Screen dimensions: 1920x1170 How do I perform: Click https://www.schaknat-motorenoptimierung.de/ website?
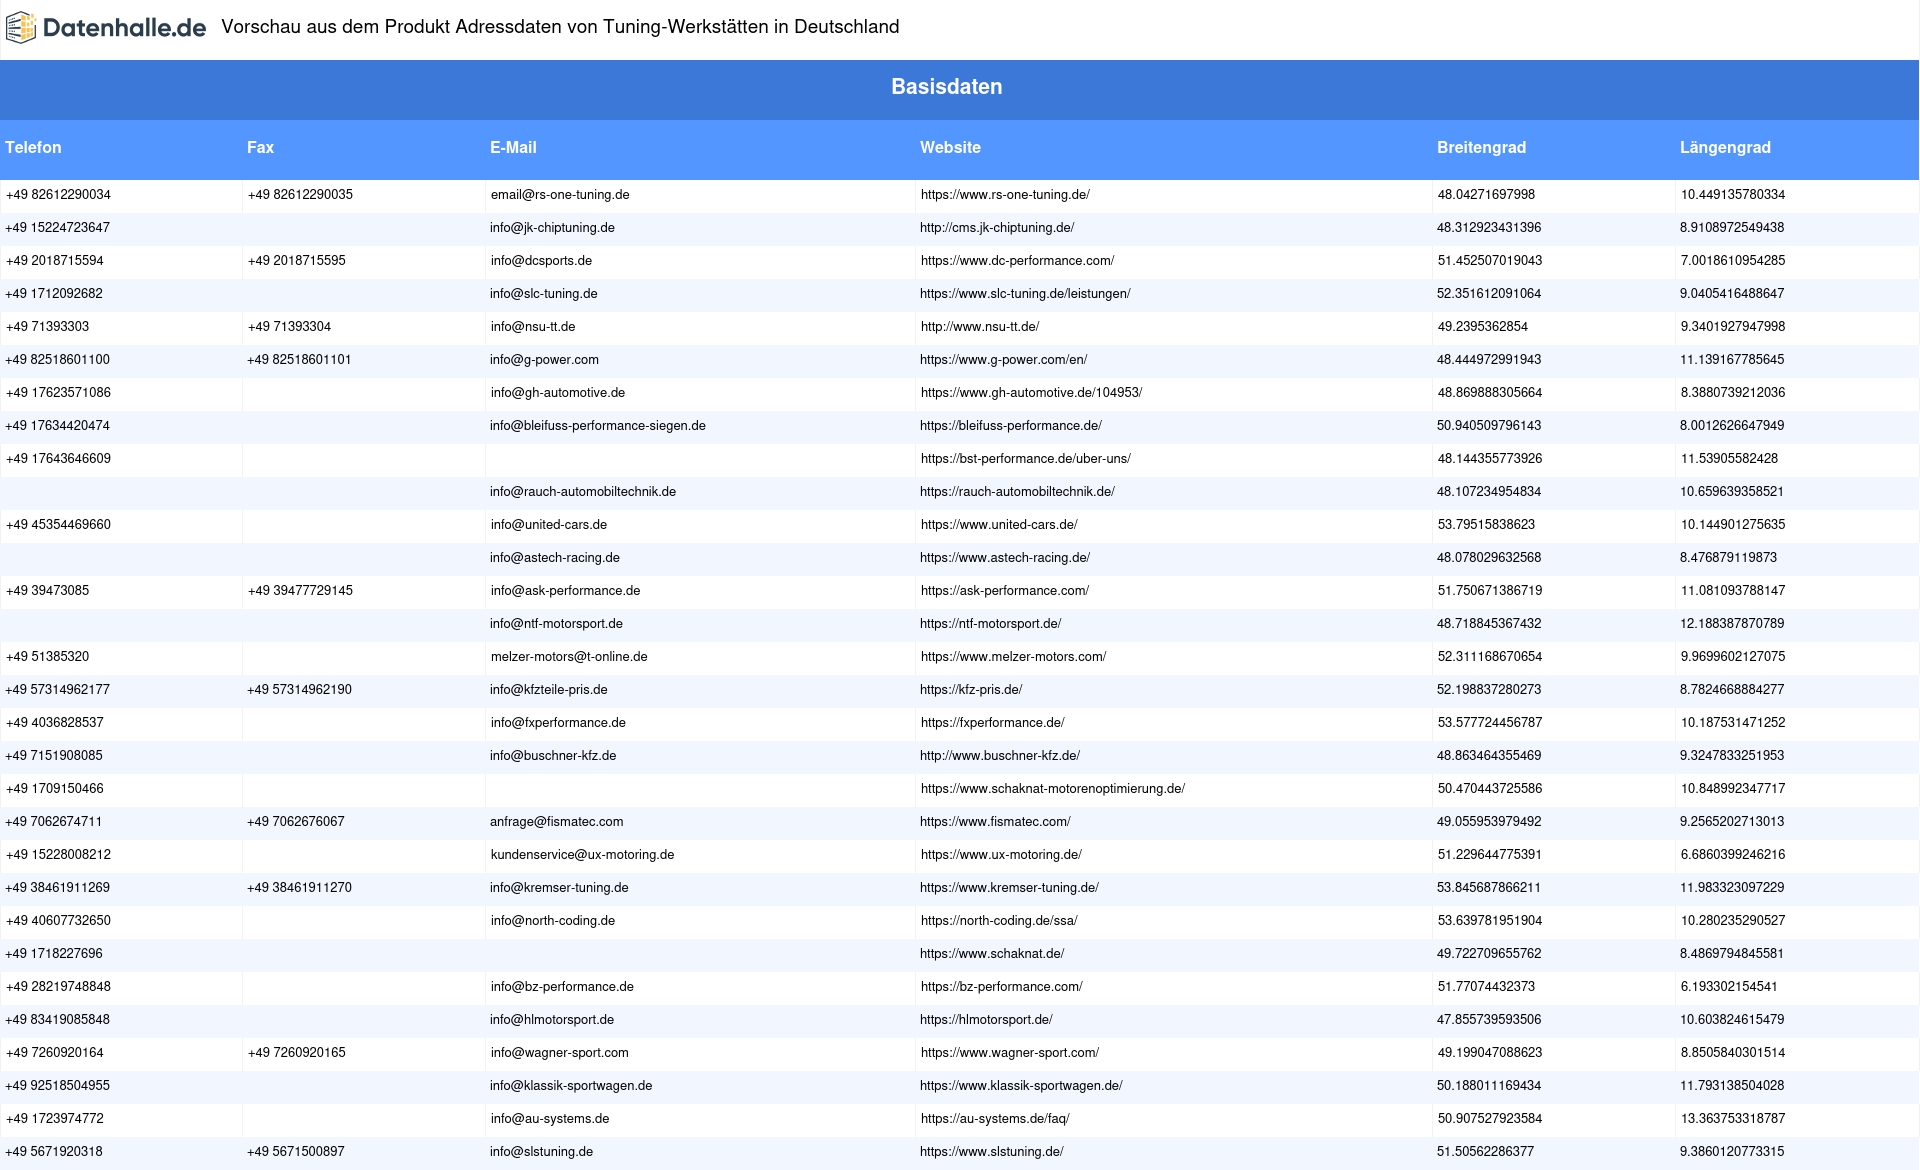point(1053,789)
